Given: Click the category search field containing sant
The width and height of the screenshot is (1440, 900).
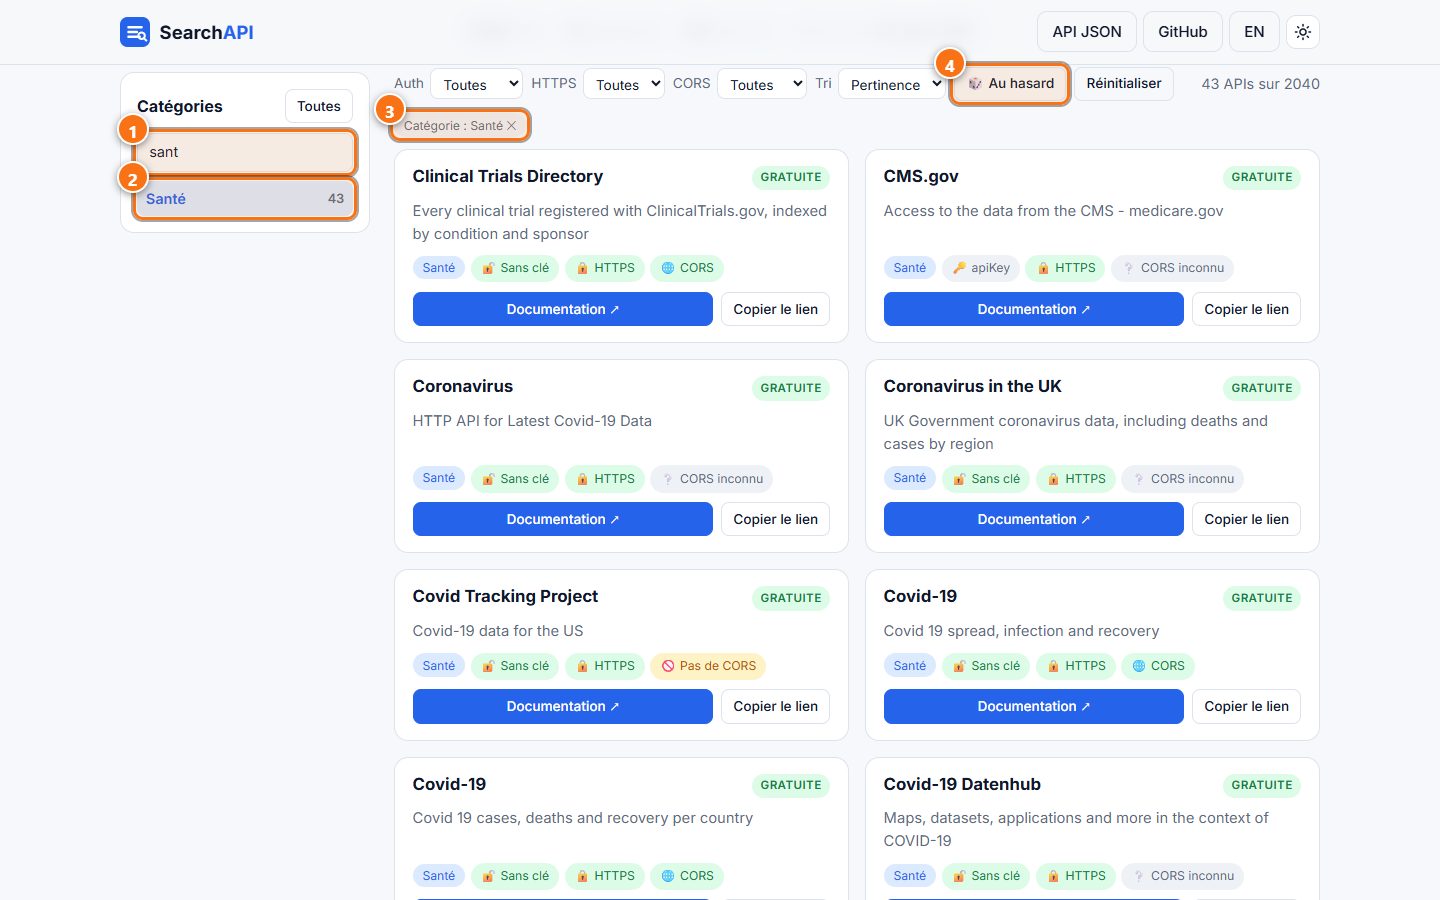Looking at the screenshot, I should (245, 152).
